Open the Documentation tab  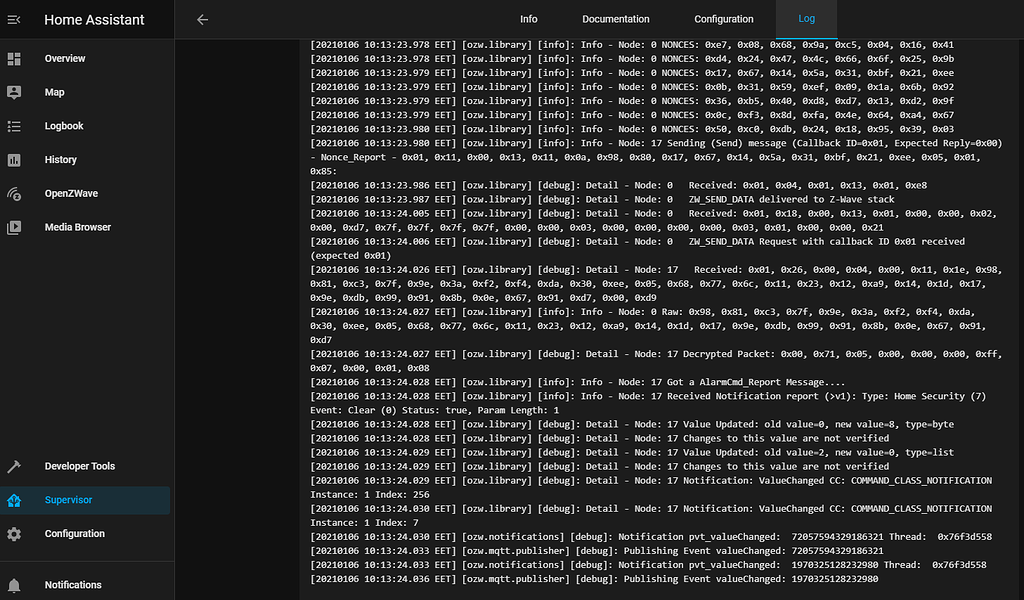(616, 19)
